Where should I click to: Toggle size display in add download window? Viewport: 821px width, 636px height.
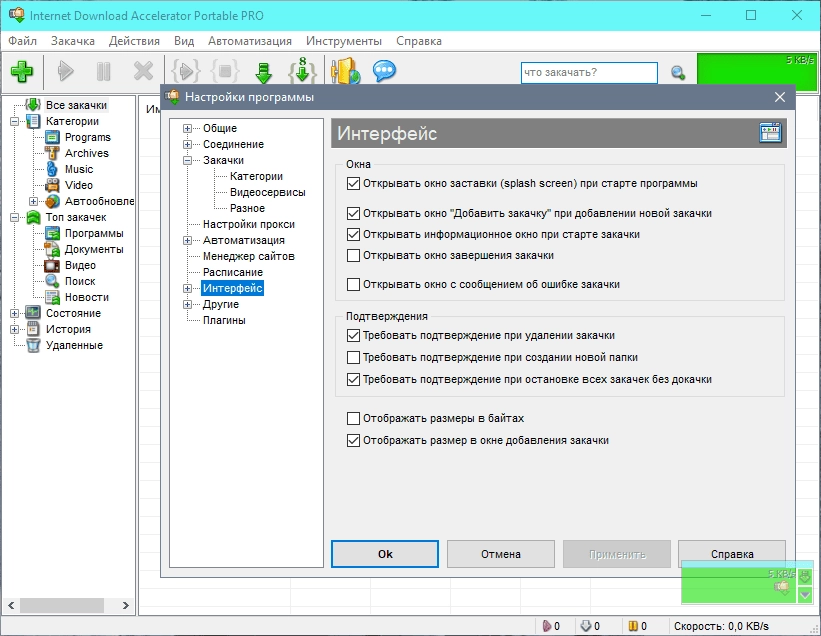click(353, 440)
